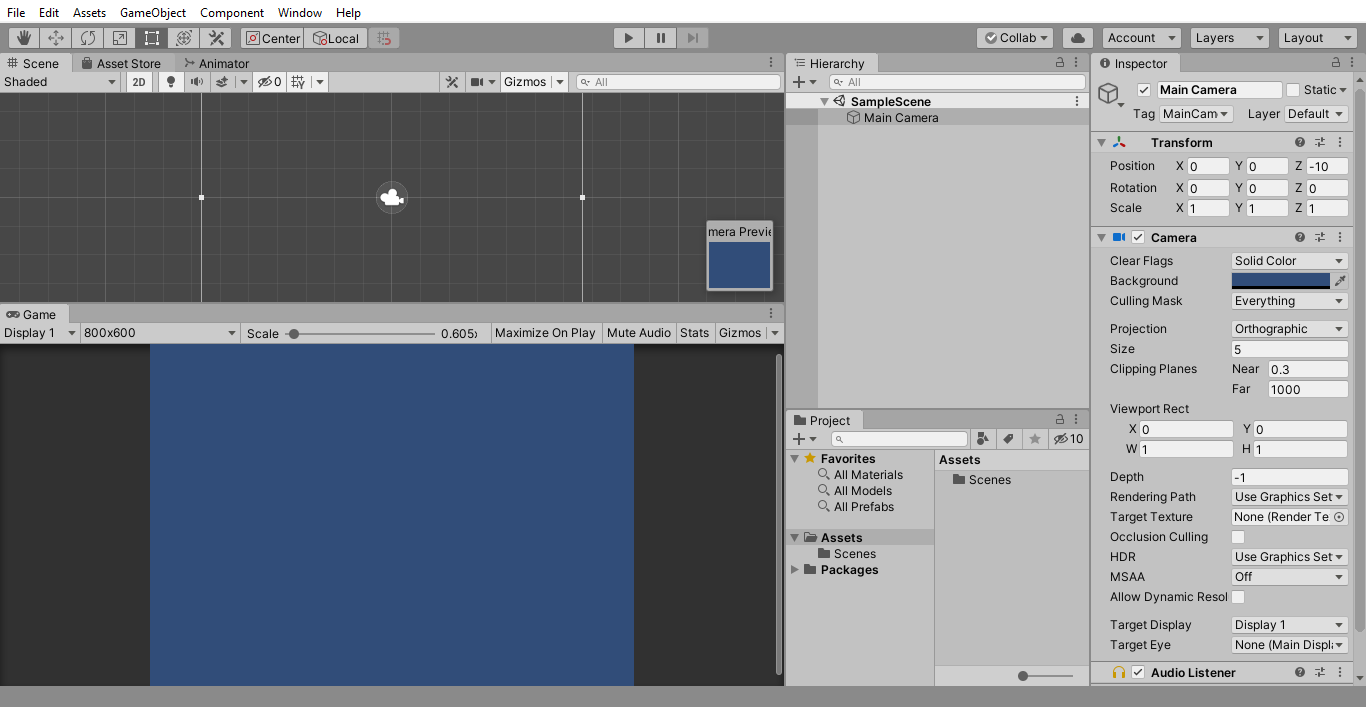
Task: Click the Mute Audio button
Action: pyautogui.click(x=639, y=333)
